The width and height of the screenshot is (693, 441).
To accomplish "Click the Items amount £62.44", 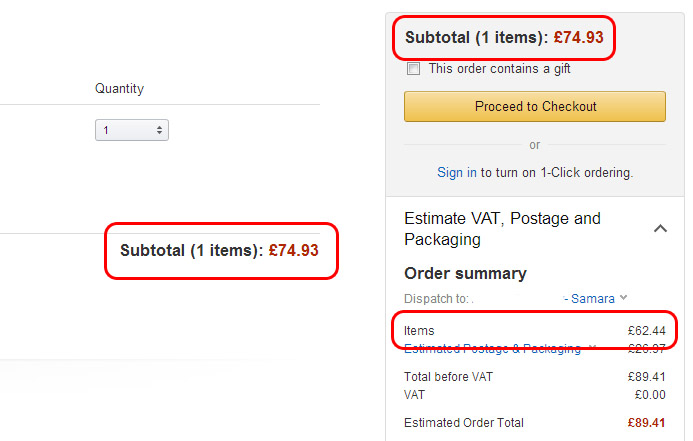I will tap(646, 331).
